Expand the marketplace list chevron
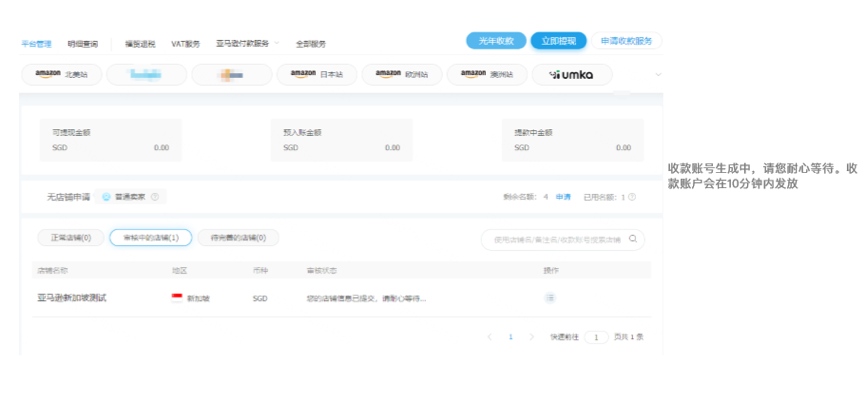Screen dimensions: 864x400 pyautogui.click(x=658, y=74)
